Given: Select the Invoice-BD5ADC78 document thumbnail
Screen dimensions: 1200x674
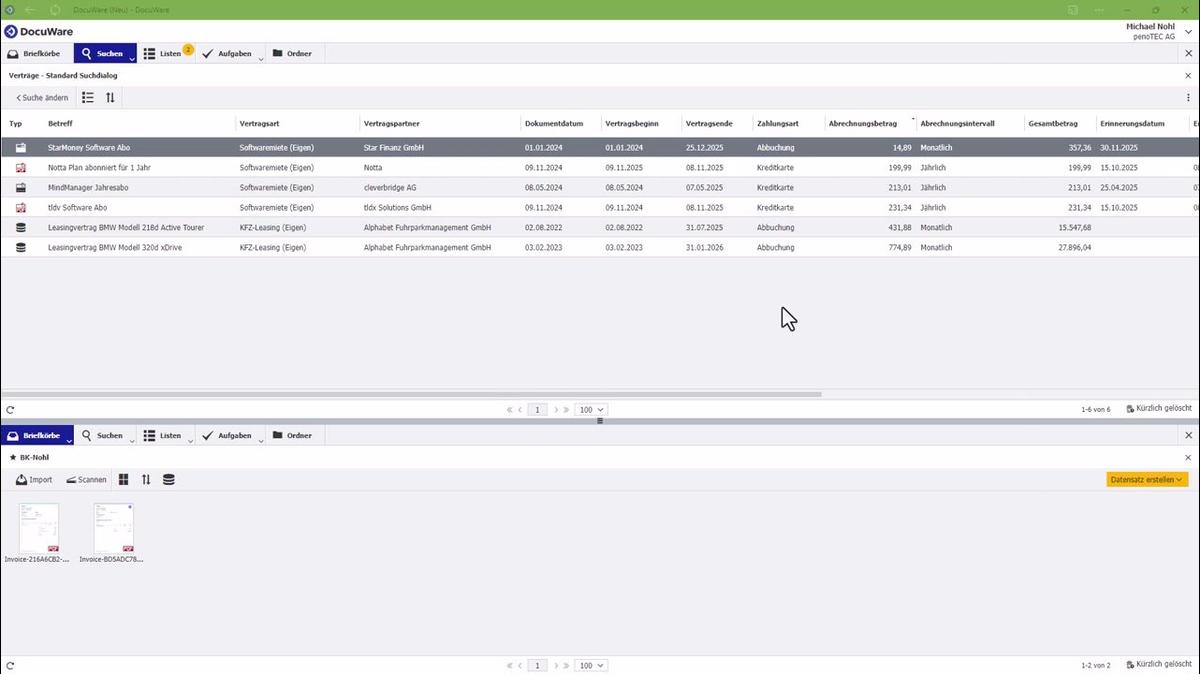Looking at the screenshot, I should [x=113, y=527].
